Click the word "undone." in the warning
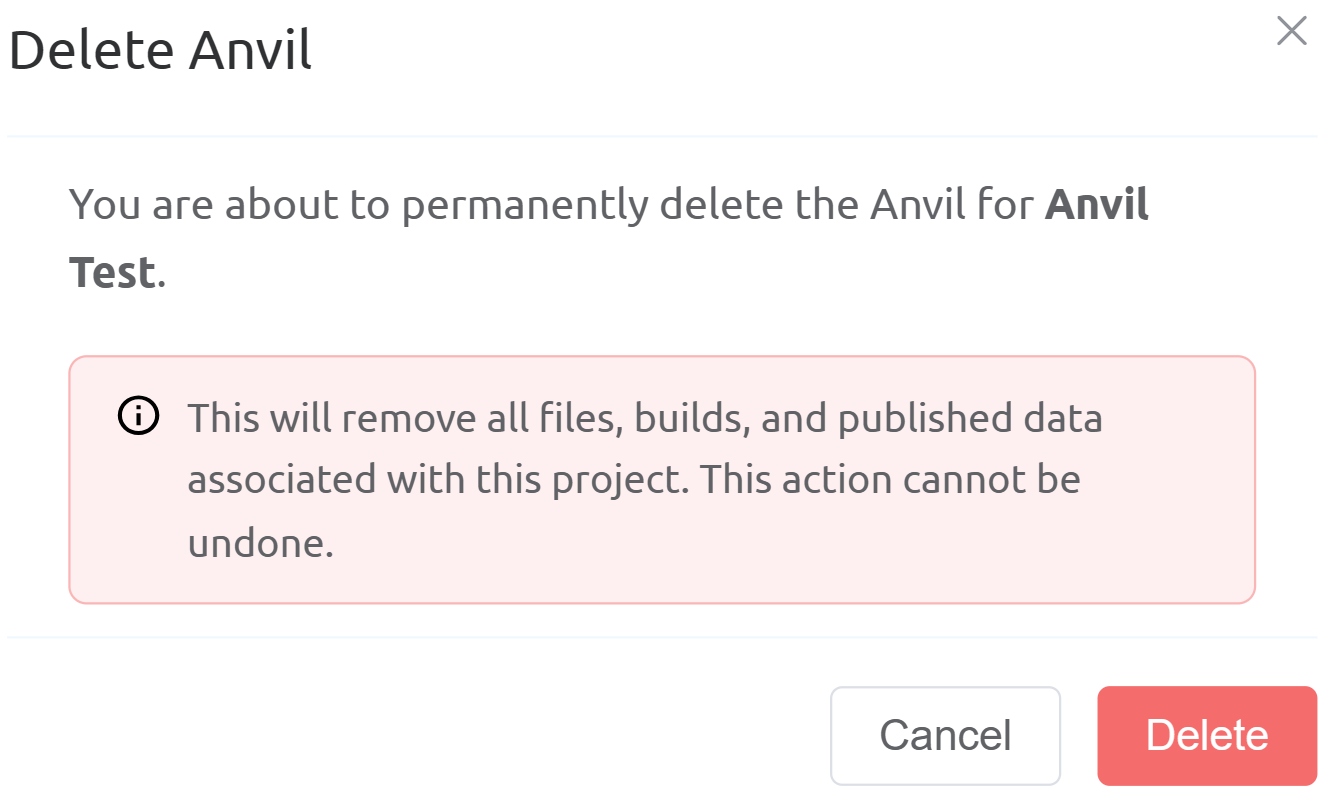The width and height of the screenshot is (1341, 805). pos(260,543)
